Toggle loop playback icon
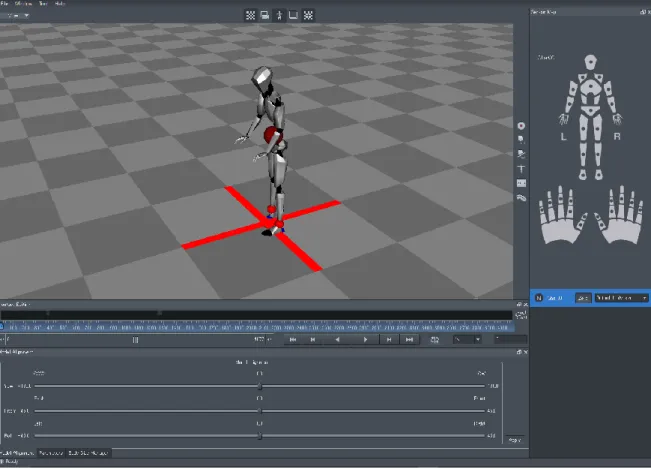 (x=435, y=340)
